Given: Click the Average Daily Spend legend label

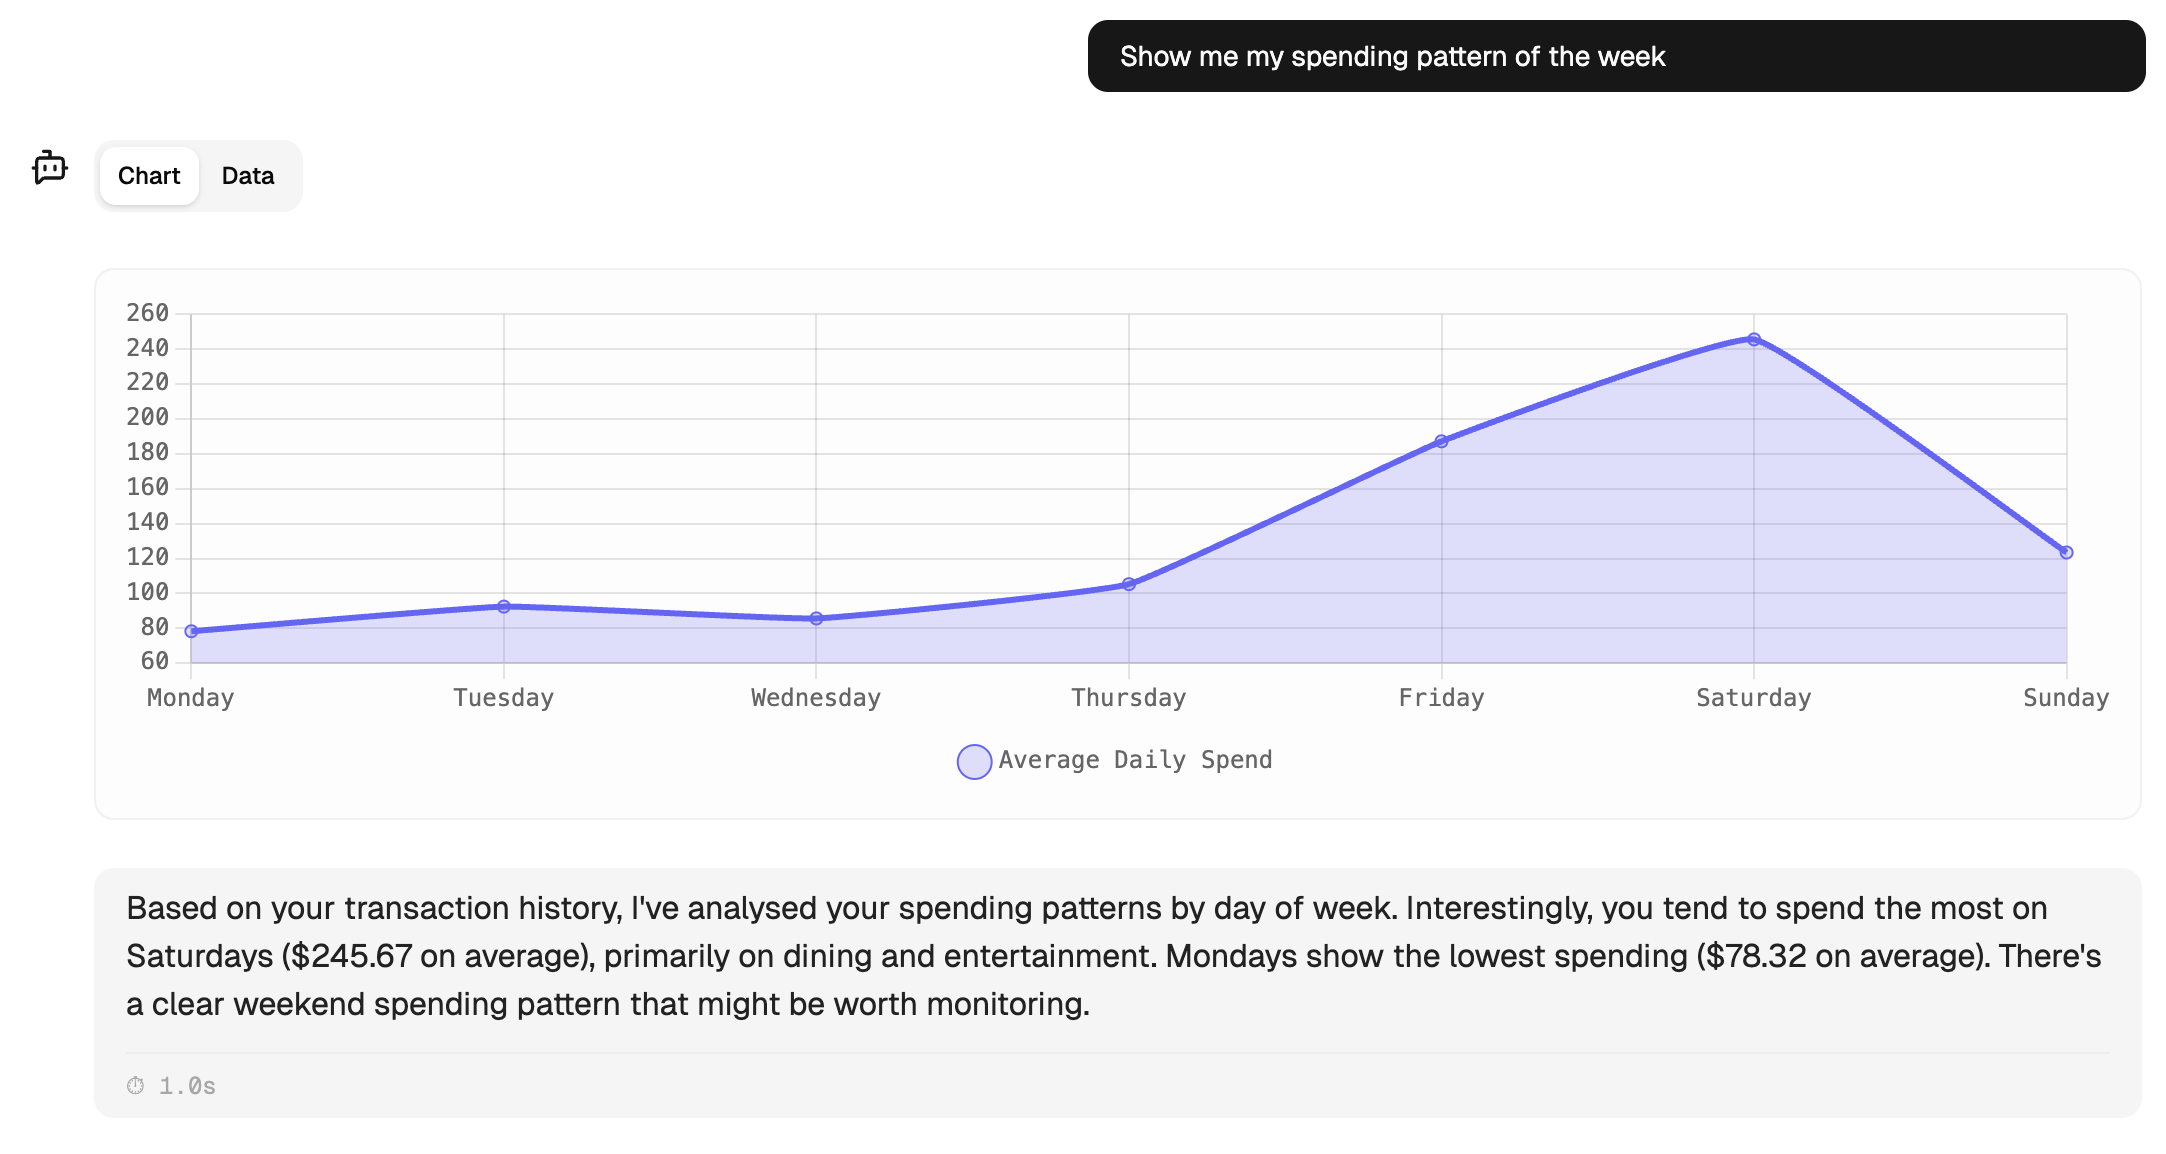Looking at the screenshot, I should pyautogui.click(x=1134, y=760).
